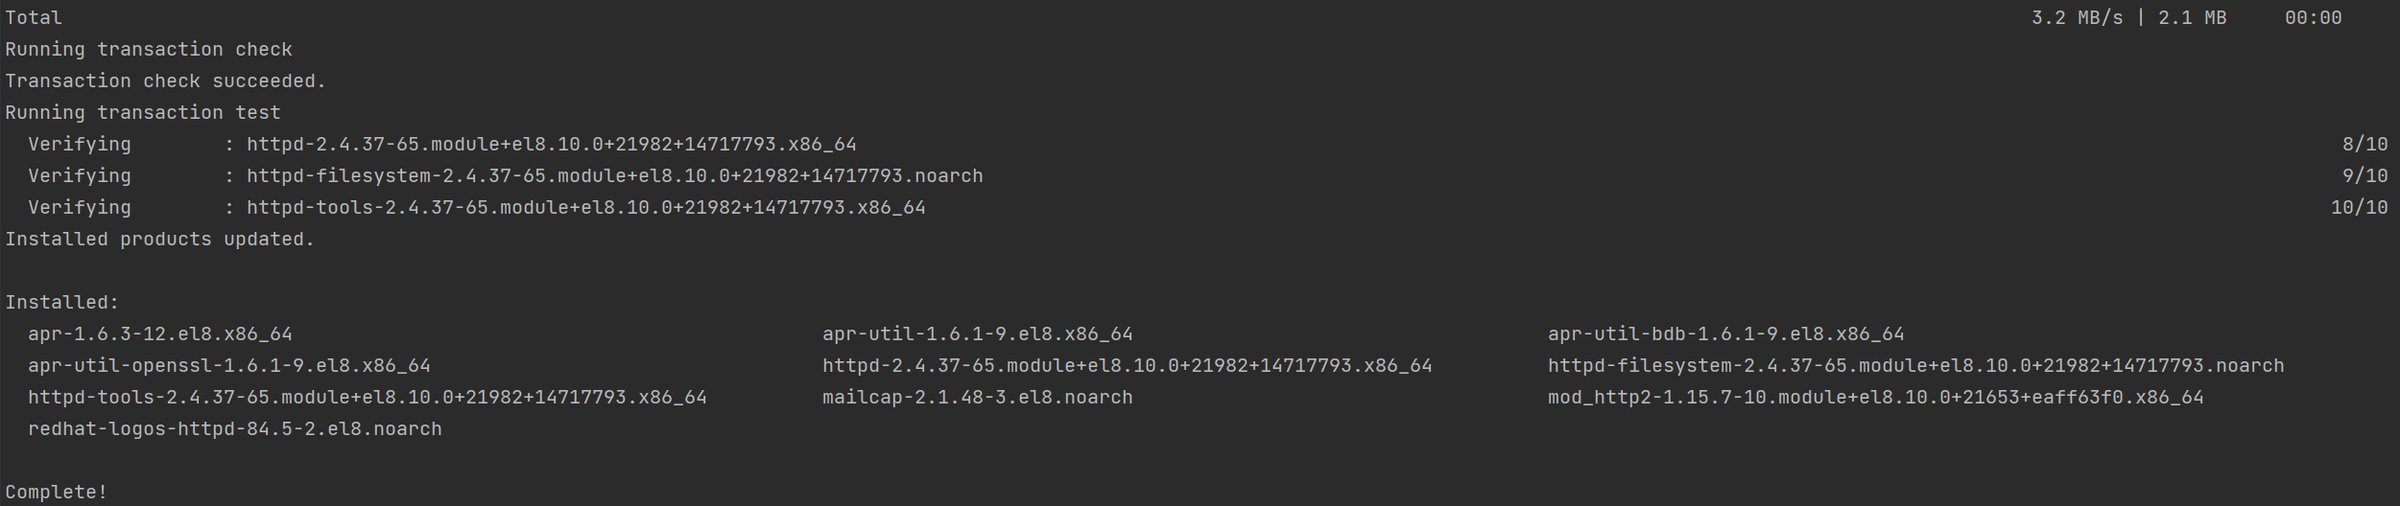Click the '3.2 MB/s' download speed text
Screen dimensions: 2400x506
click(2077, 18)
